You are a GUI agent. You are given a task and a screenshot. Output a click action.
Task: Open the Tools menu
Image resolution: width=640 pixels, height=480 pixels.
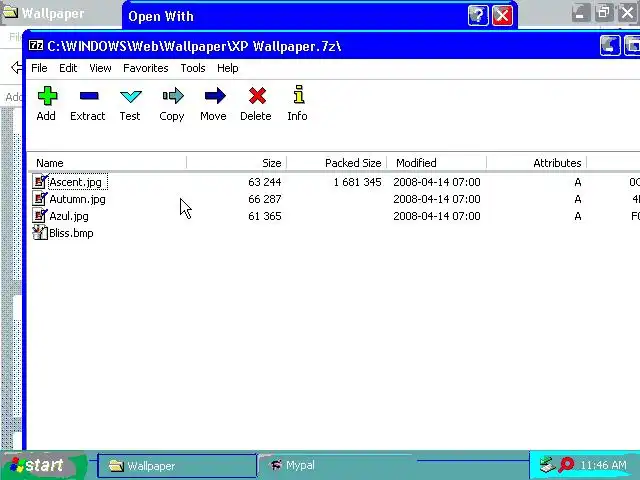tap(193, 68)
